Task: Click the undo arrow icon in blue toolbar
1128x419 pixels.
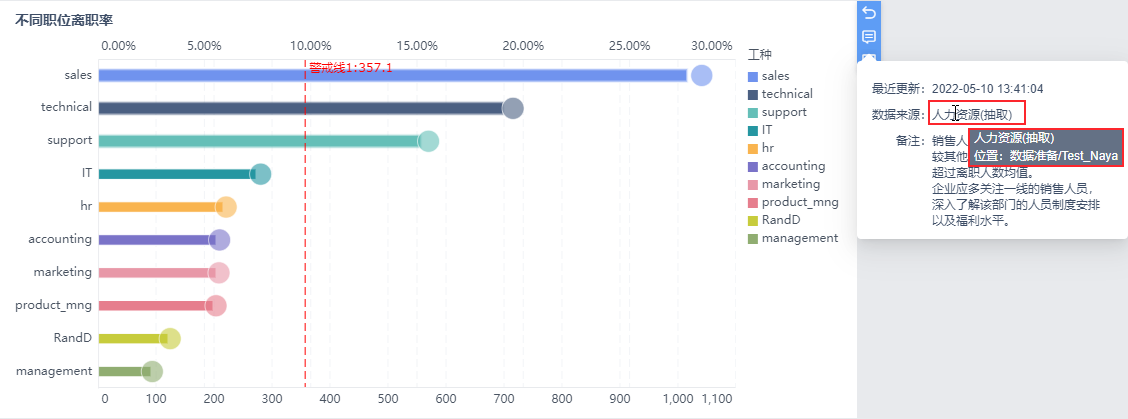Action: 869,13
